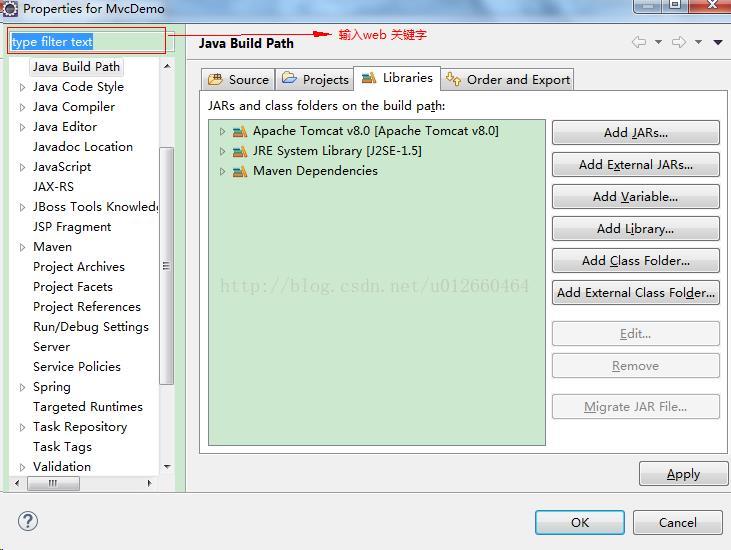Expand the Java Editor node
731x550 pixels.
pyautogui.click(x=22, y=127)
